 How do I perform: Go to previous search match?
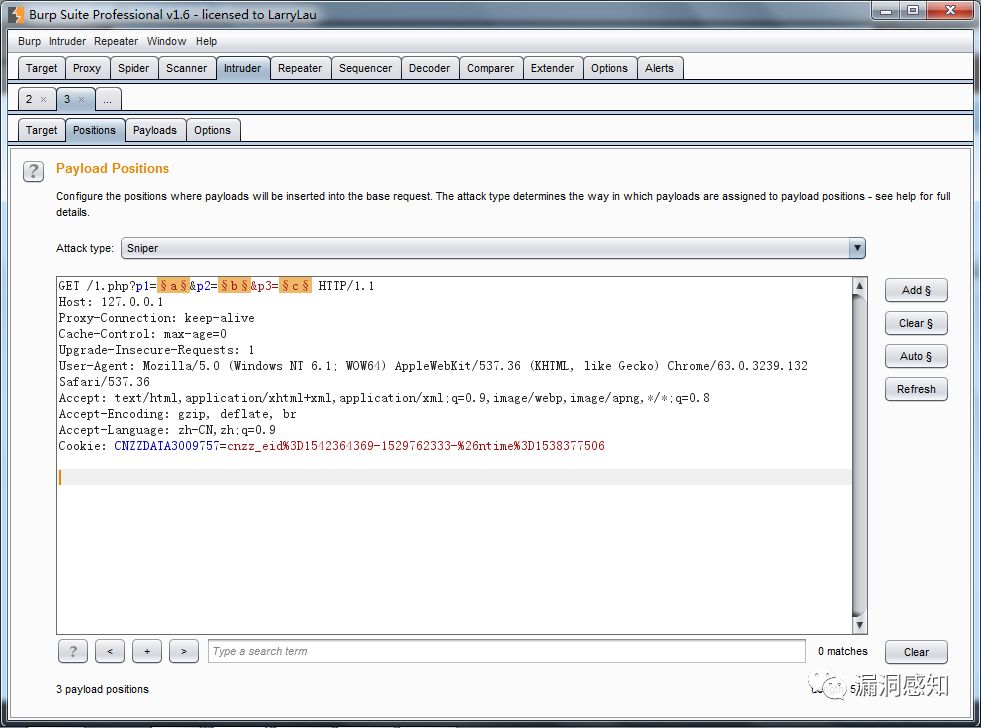click(x=110, y=651)
